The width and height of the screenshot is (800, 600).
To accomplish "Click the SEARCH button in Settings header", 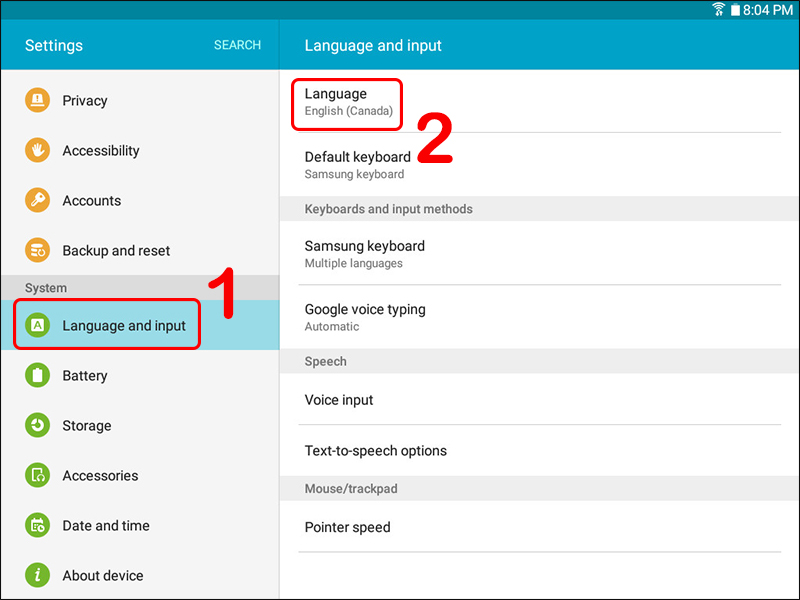I will coord(237,45).
